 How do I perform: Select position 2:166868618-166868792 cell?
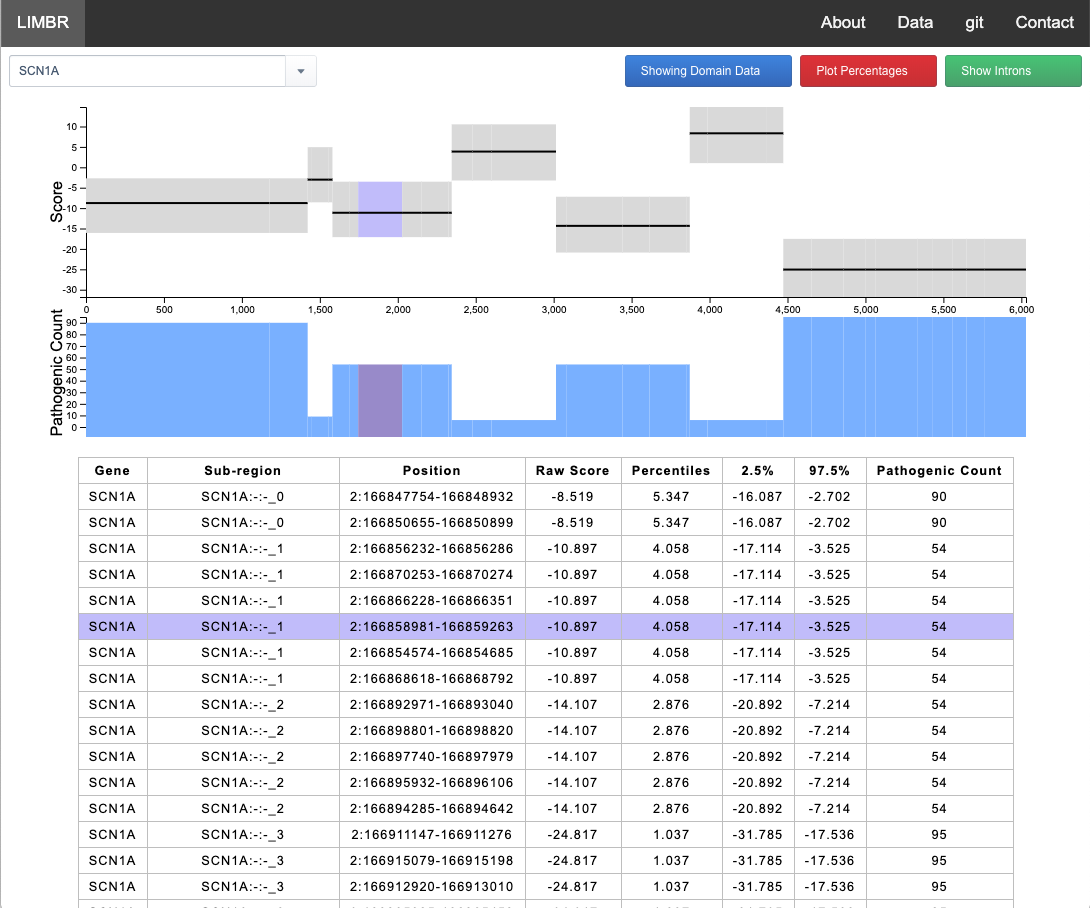[x=432, y=679]
